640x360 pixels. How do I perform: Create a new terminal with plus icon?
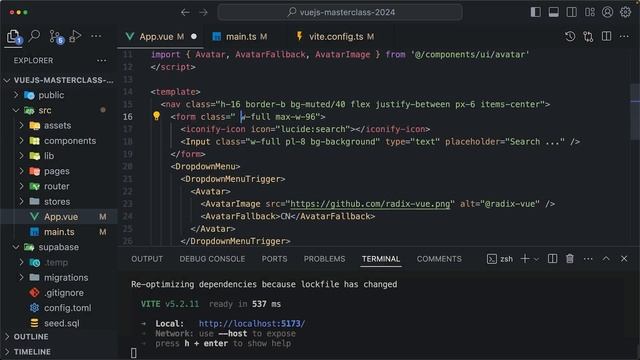(x=525, y=259)
